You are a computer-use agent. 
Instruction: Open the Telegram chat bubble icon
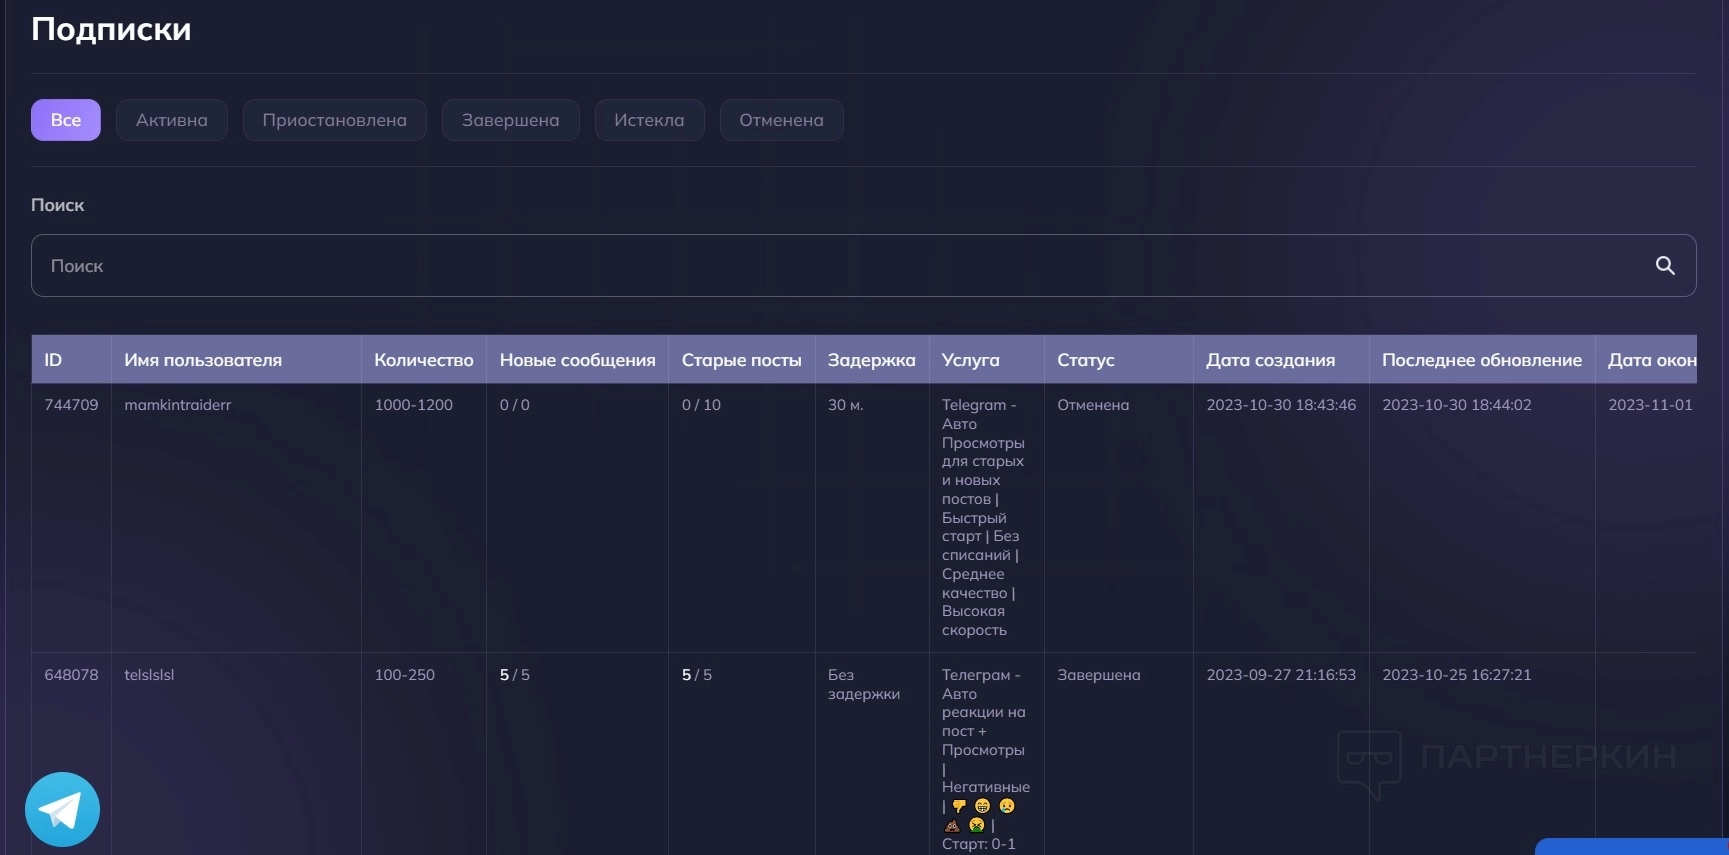(62, 809)
